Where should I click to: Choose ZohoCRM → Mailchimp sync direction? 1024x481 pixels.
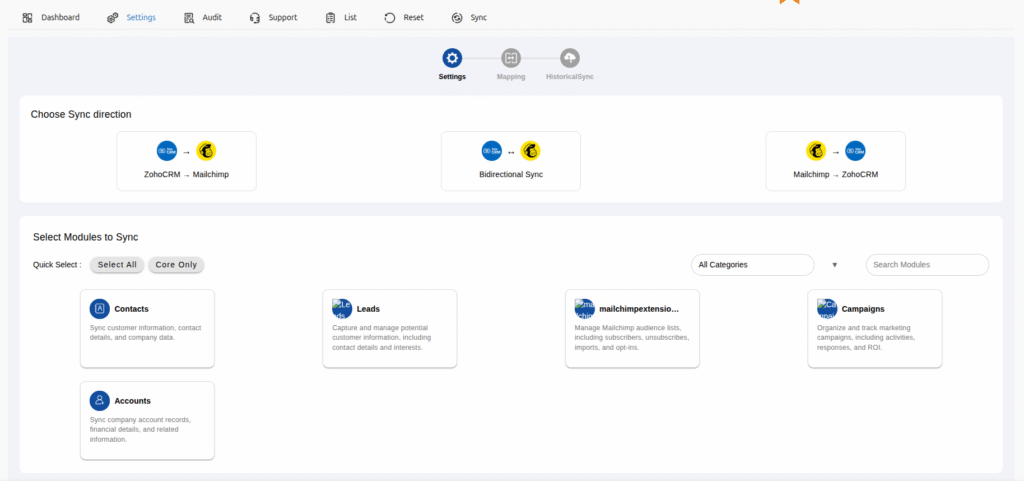pyautogui.click(x=187, y=161)
